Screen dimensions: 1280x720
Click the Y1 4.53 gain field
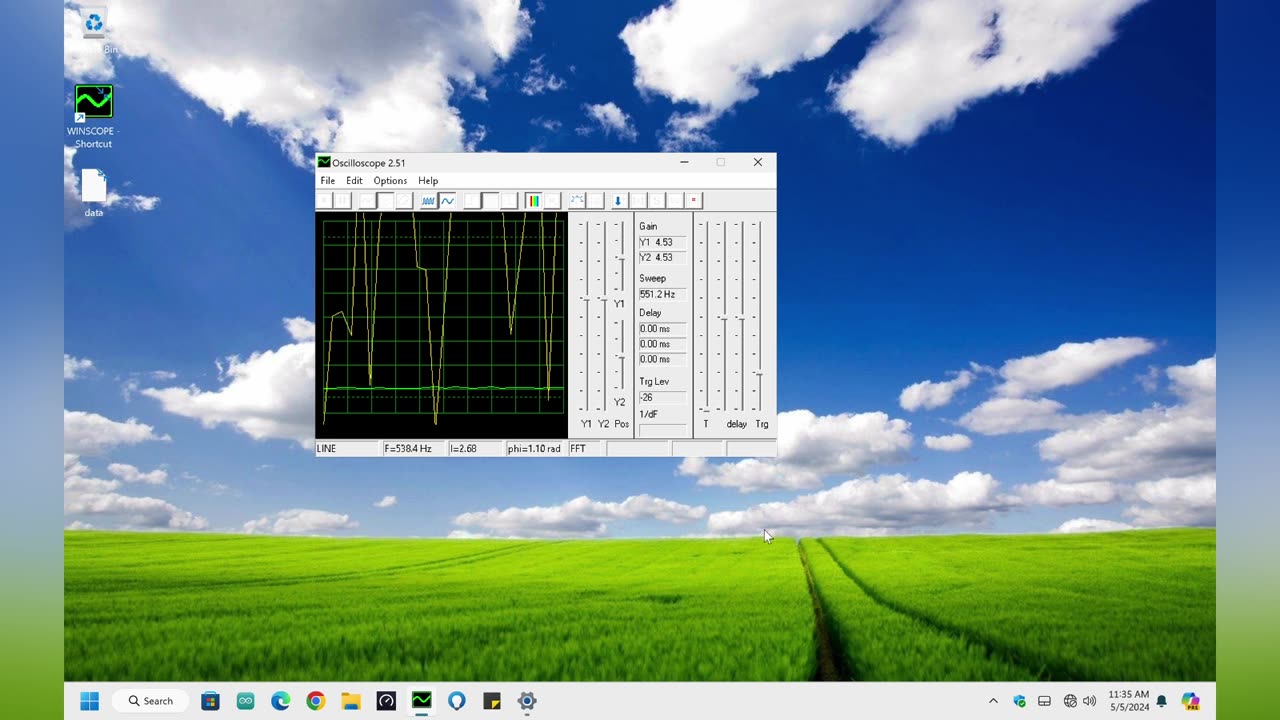click(x=662, y=242)
